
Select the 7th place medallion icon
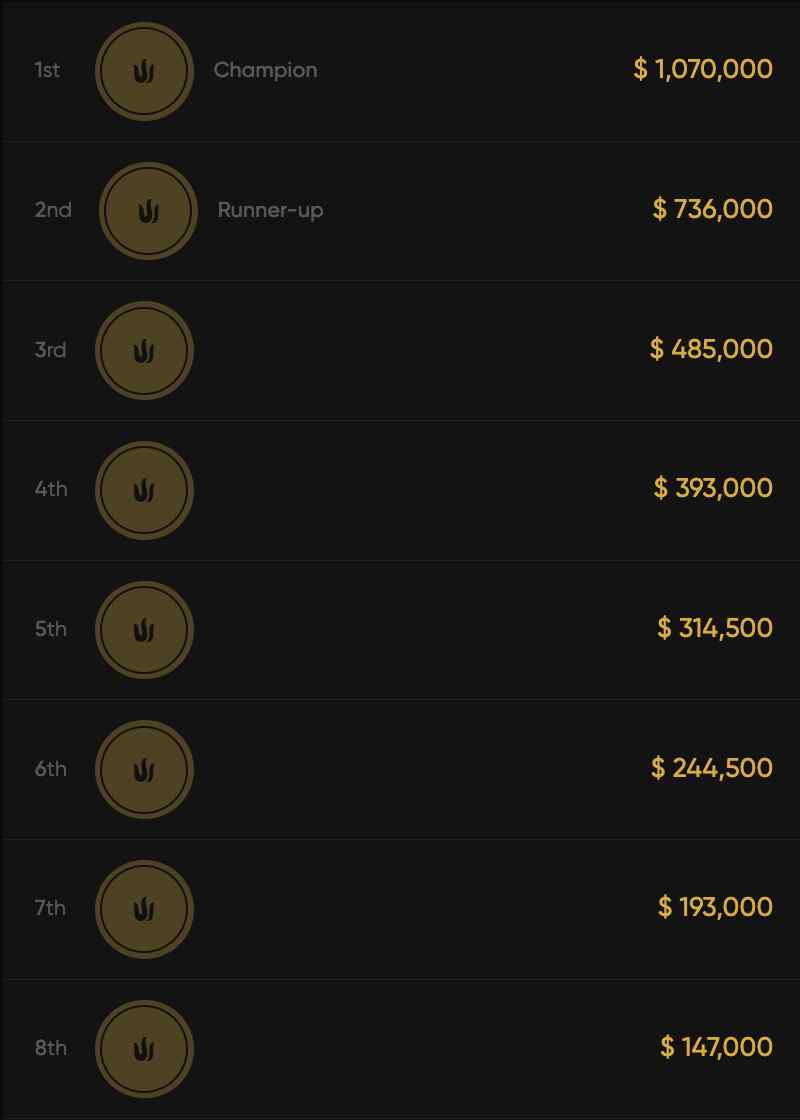(x=144, y=909)
